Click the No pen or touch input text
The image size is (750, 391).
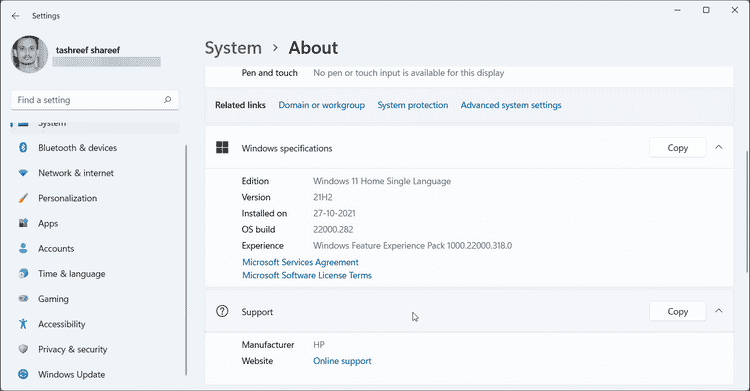tap(408, 73)
